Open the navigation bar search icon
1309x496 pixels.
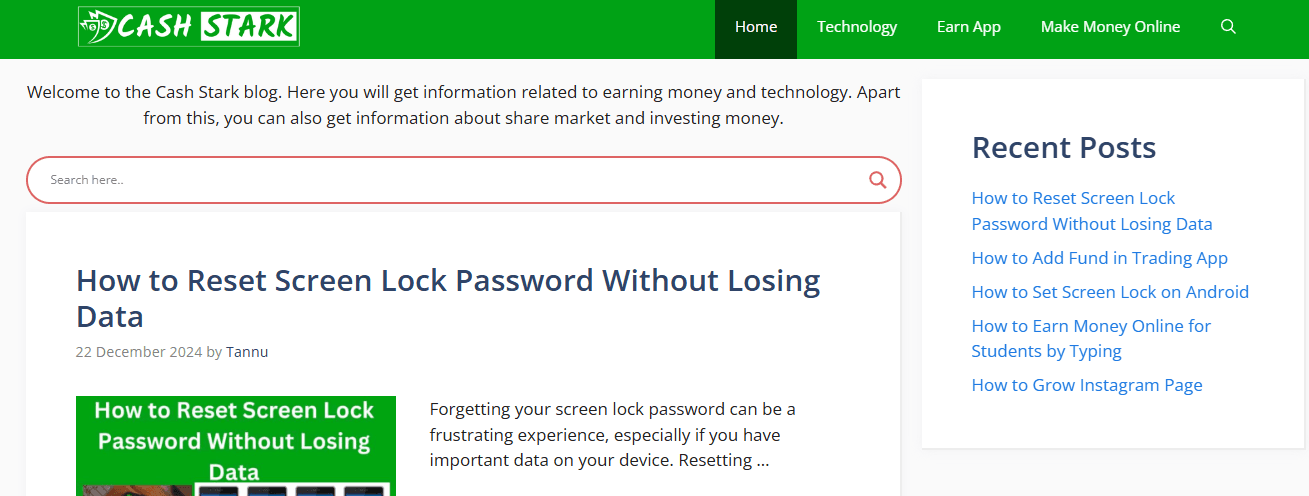pos(1228,27)
